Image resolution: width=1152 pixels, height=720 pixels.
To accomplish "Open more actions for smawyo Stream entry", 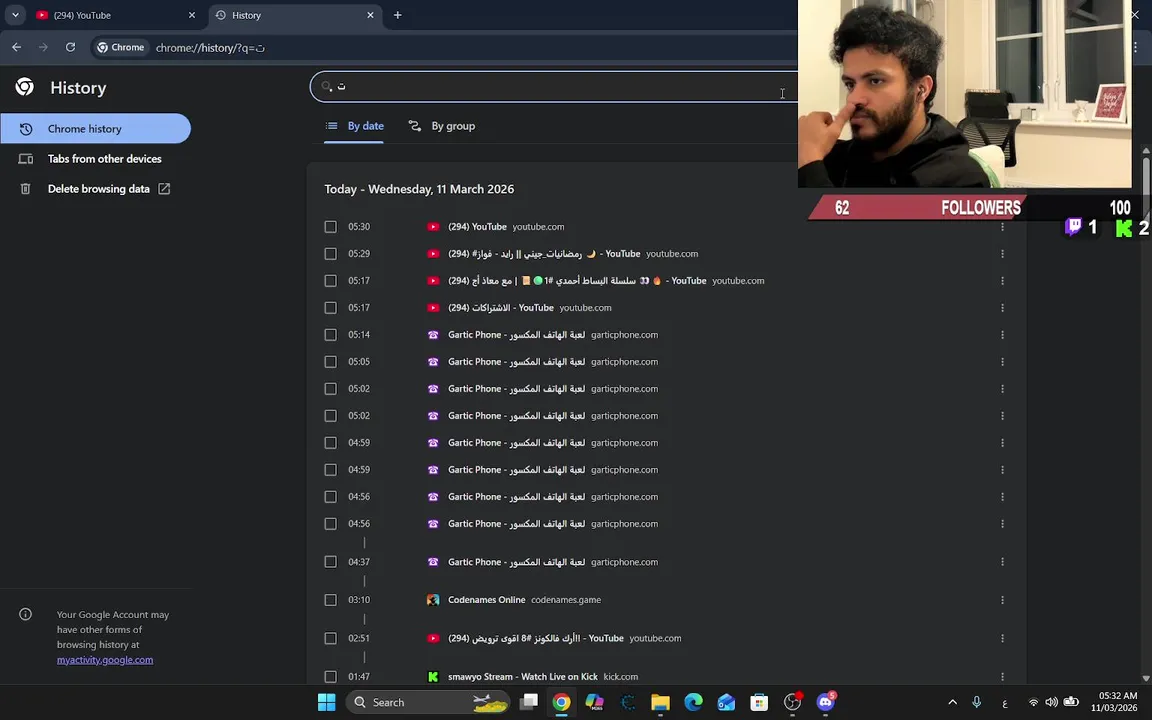I will pyautogui.click(x=1002, y=677).
